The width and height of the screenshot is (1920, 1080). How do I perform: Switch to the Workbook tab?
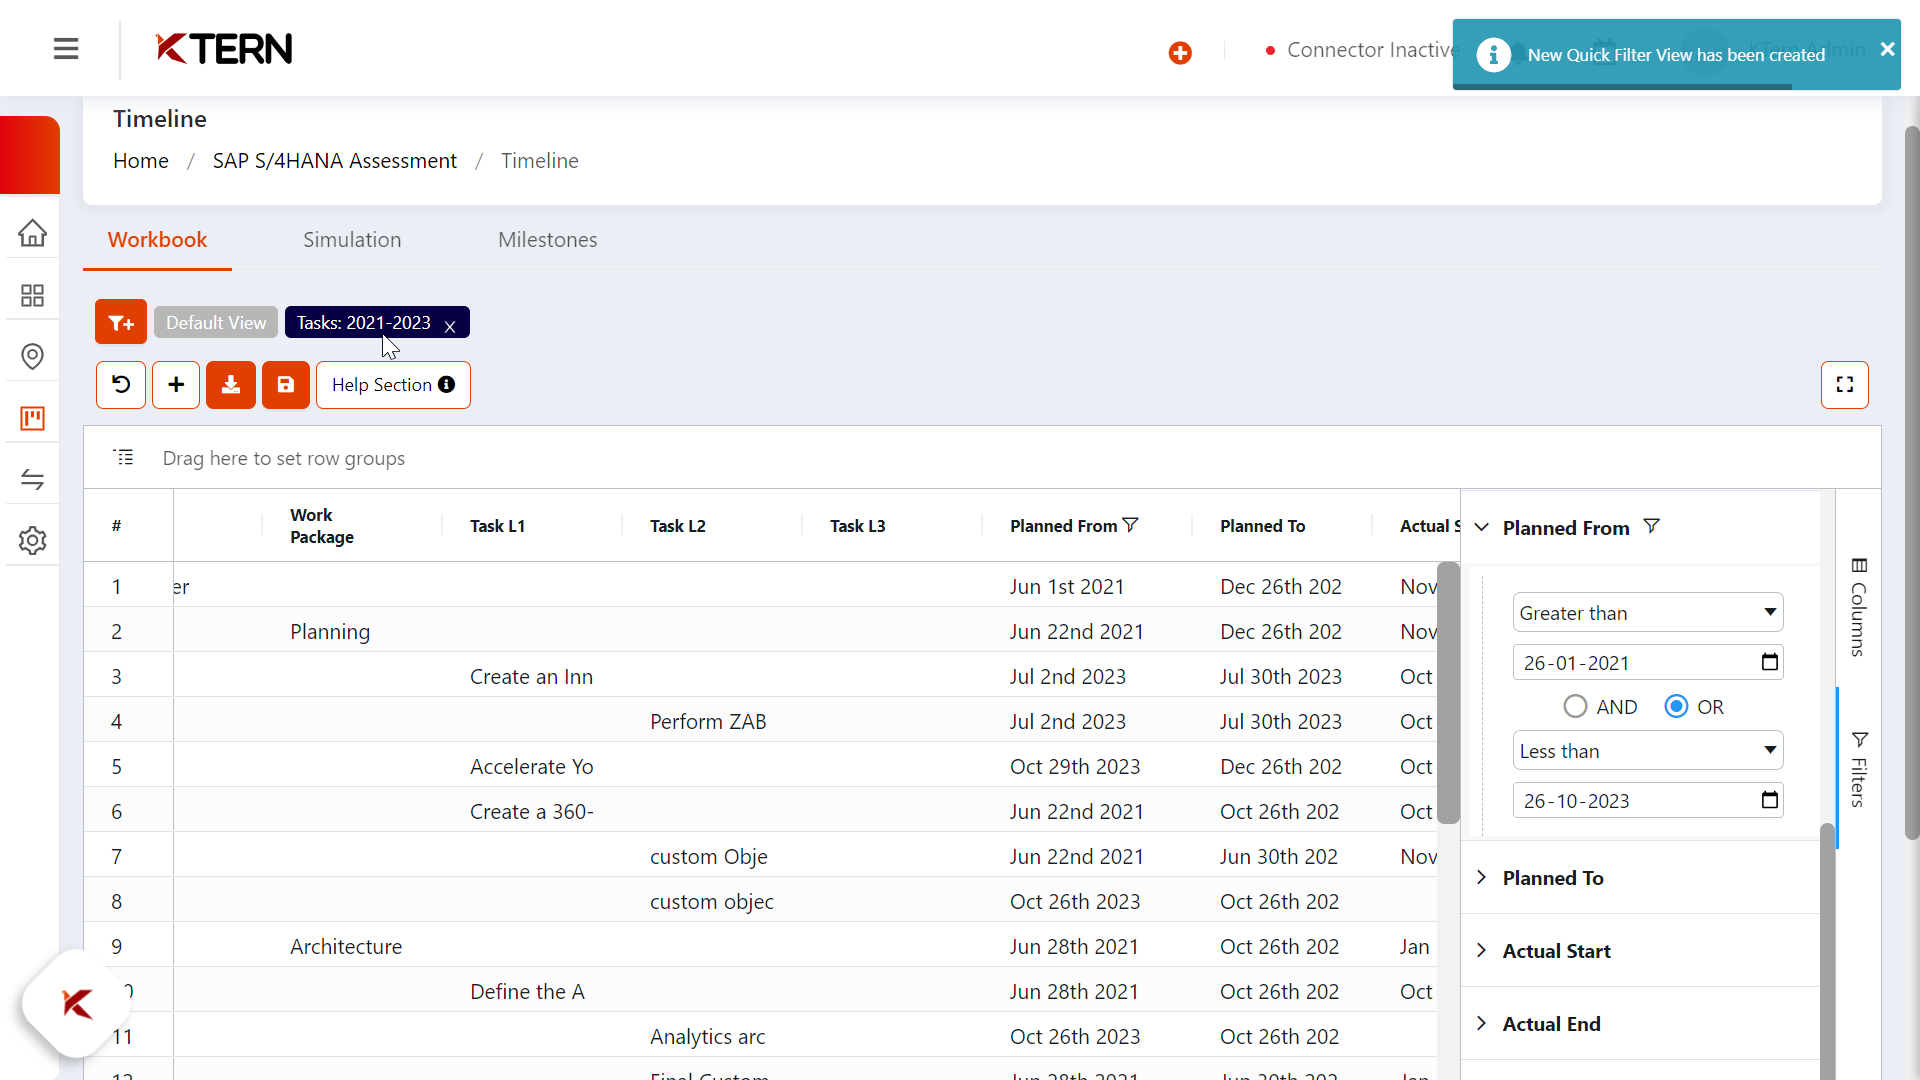tap(157, 240)
